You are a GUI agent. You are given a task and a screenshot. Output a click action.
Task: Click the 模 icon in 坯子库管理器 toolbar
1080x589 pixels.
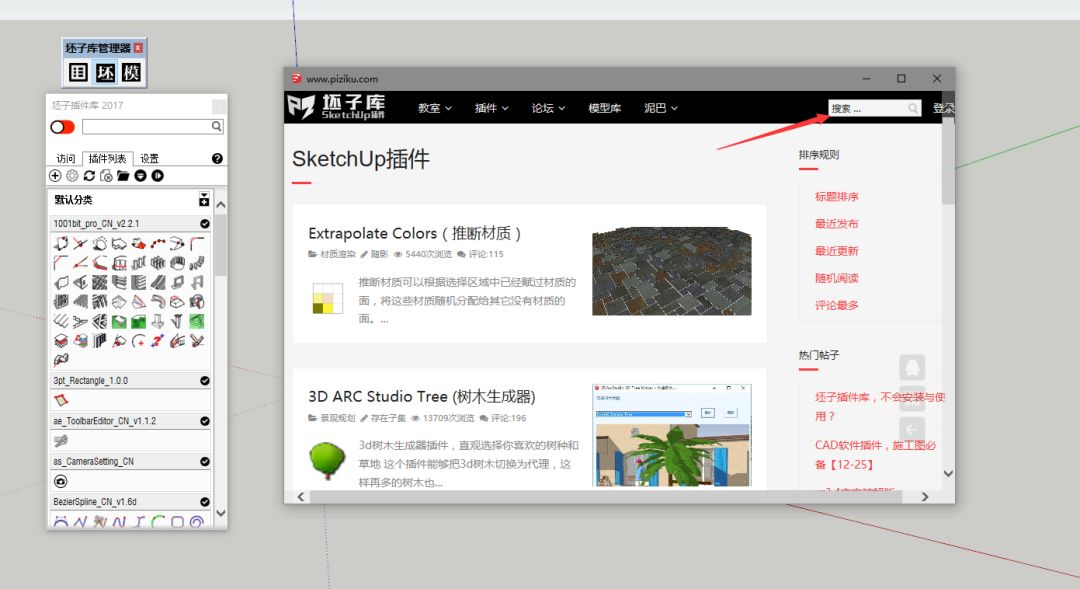click(131, 72)
